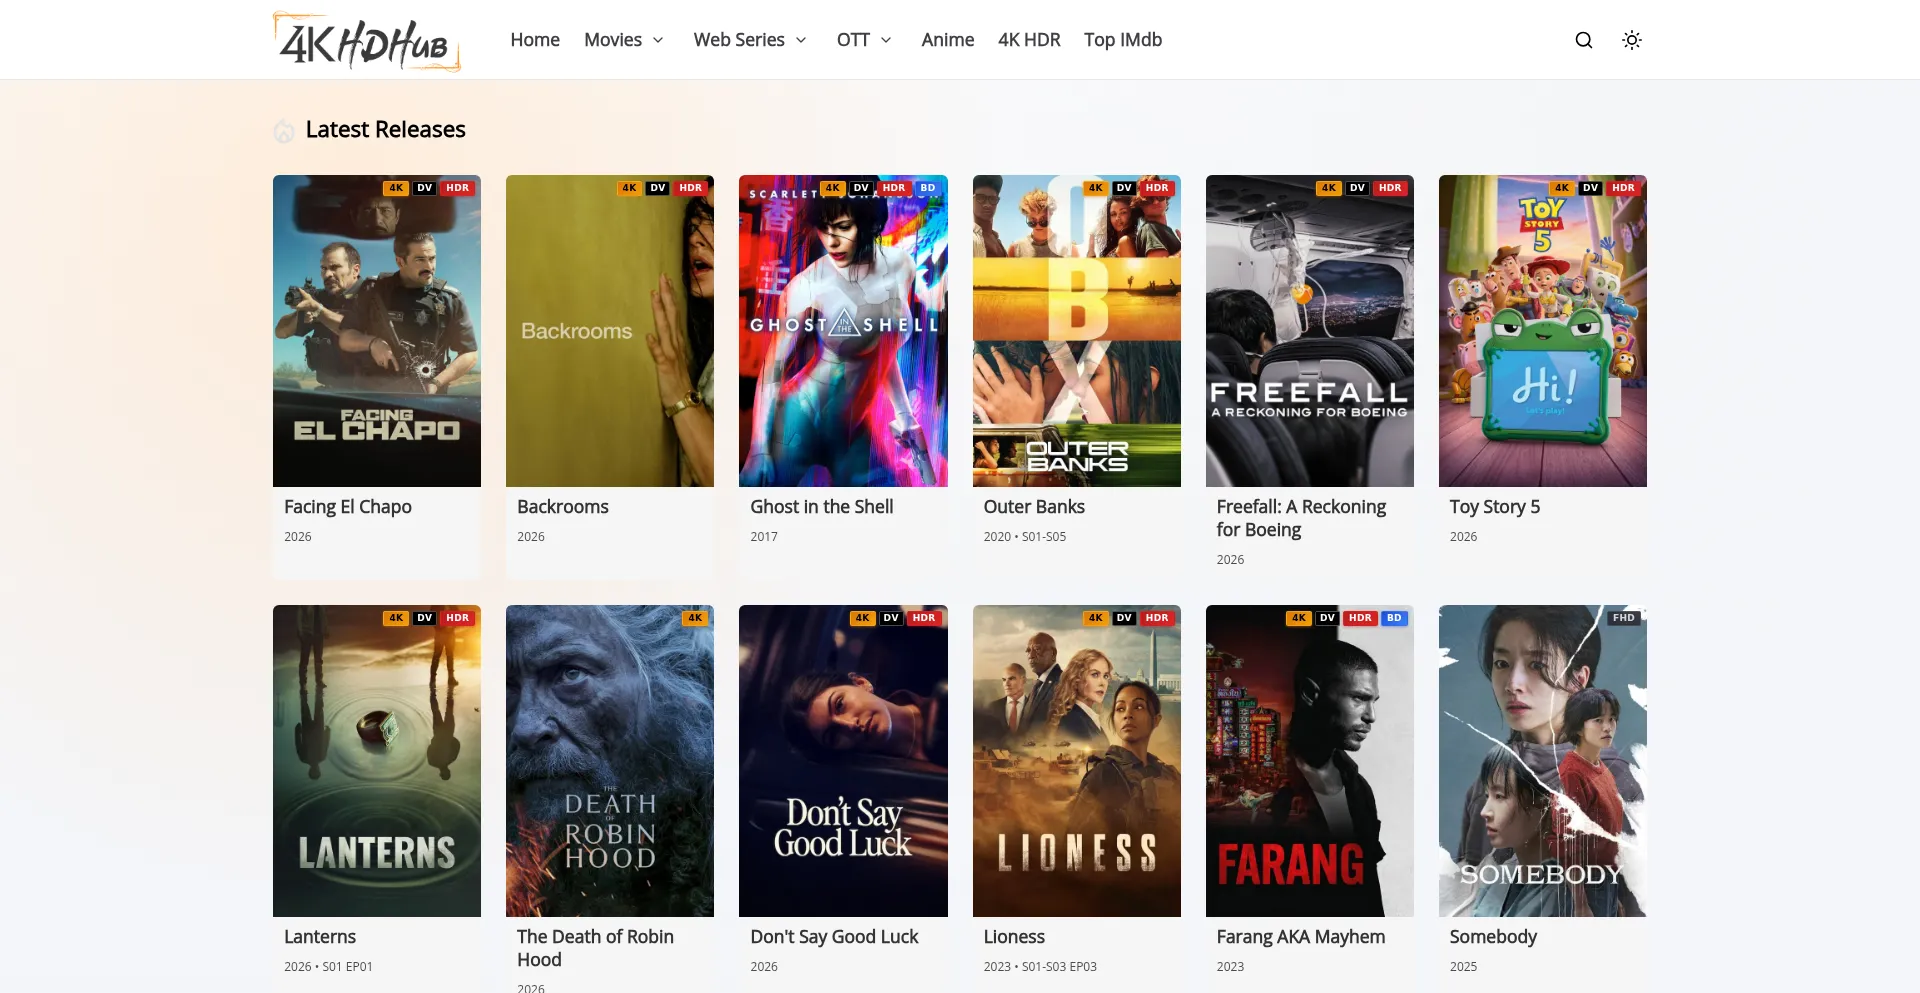Click the HDR badge on Outer Banks

pos(1157,188)
